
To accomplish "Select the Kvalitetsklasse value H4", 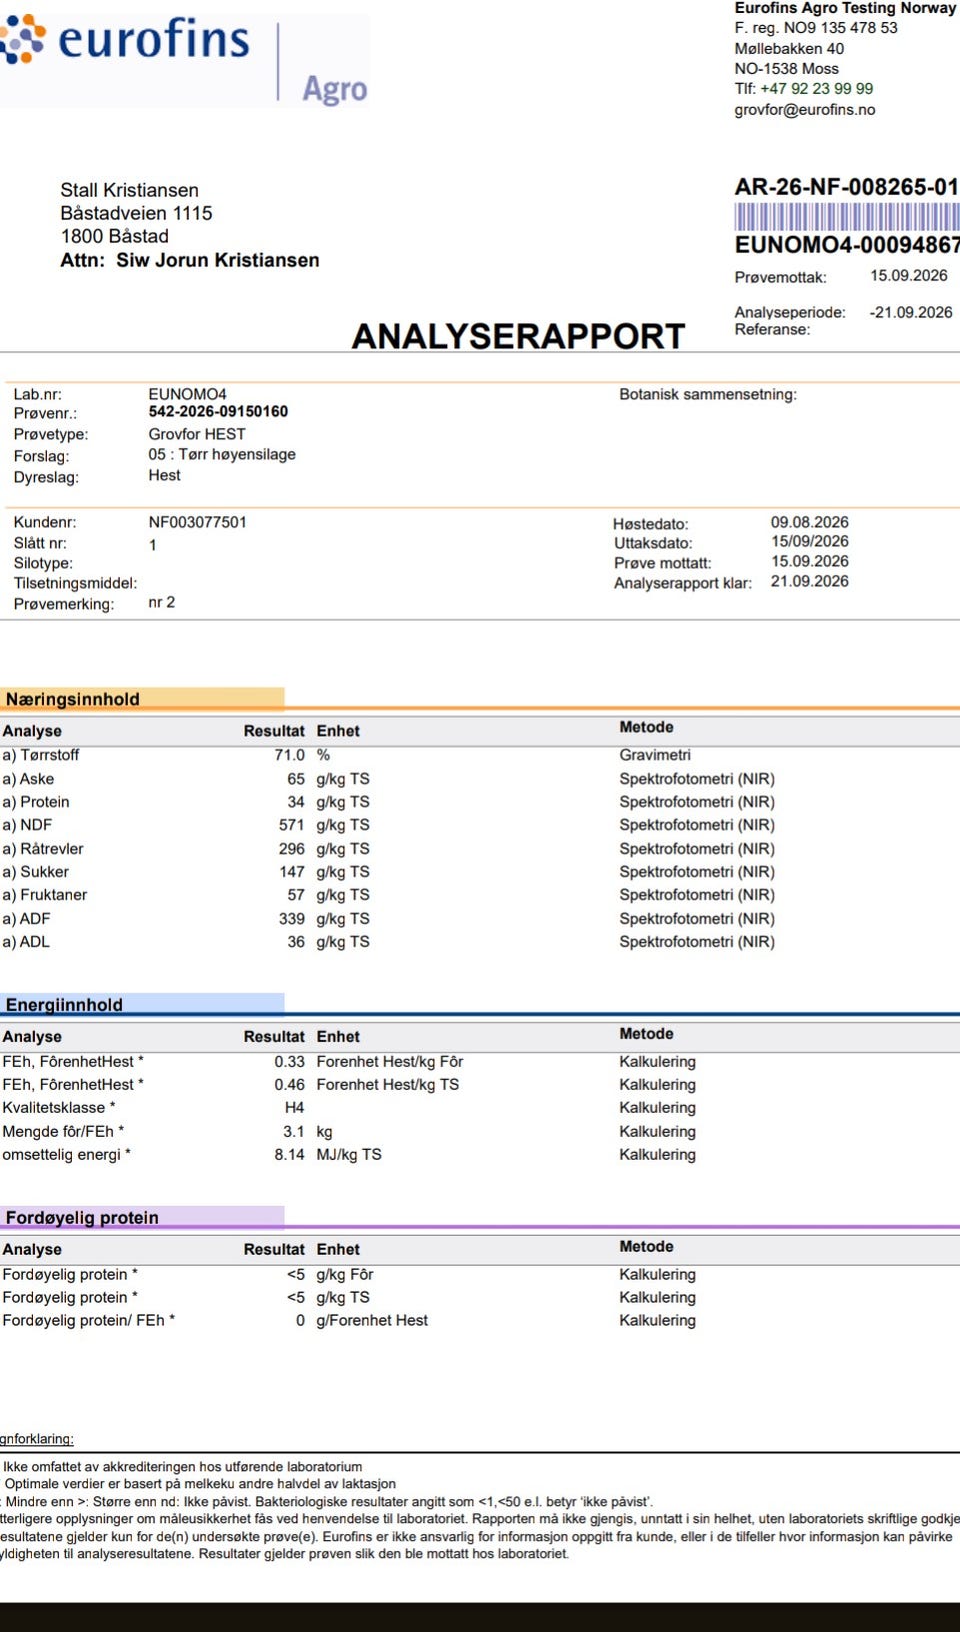I will click(x=294, y=1108).
